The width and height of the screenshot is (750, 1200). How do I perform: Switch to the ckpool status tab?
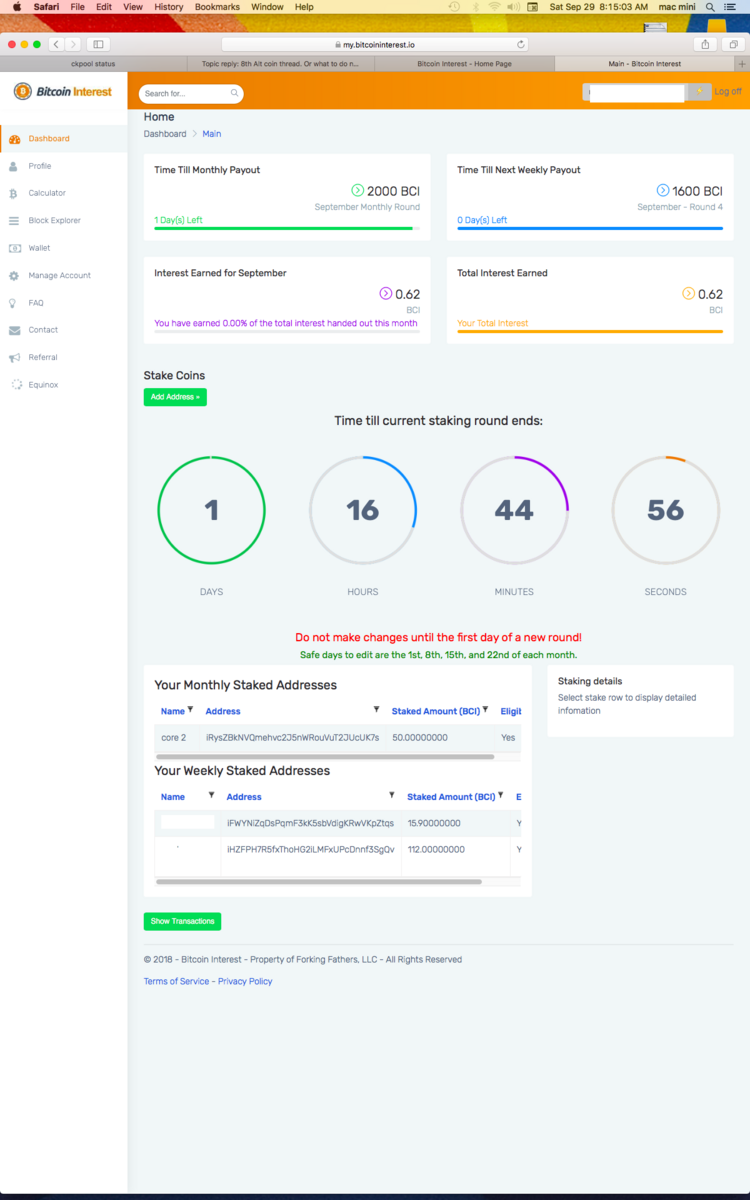click(x=93, y=63)
